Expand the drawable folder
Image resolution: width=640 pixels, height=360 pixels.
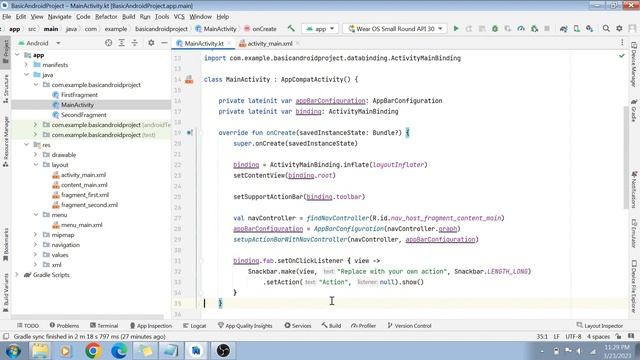point(36,155)
